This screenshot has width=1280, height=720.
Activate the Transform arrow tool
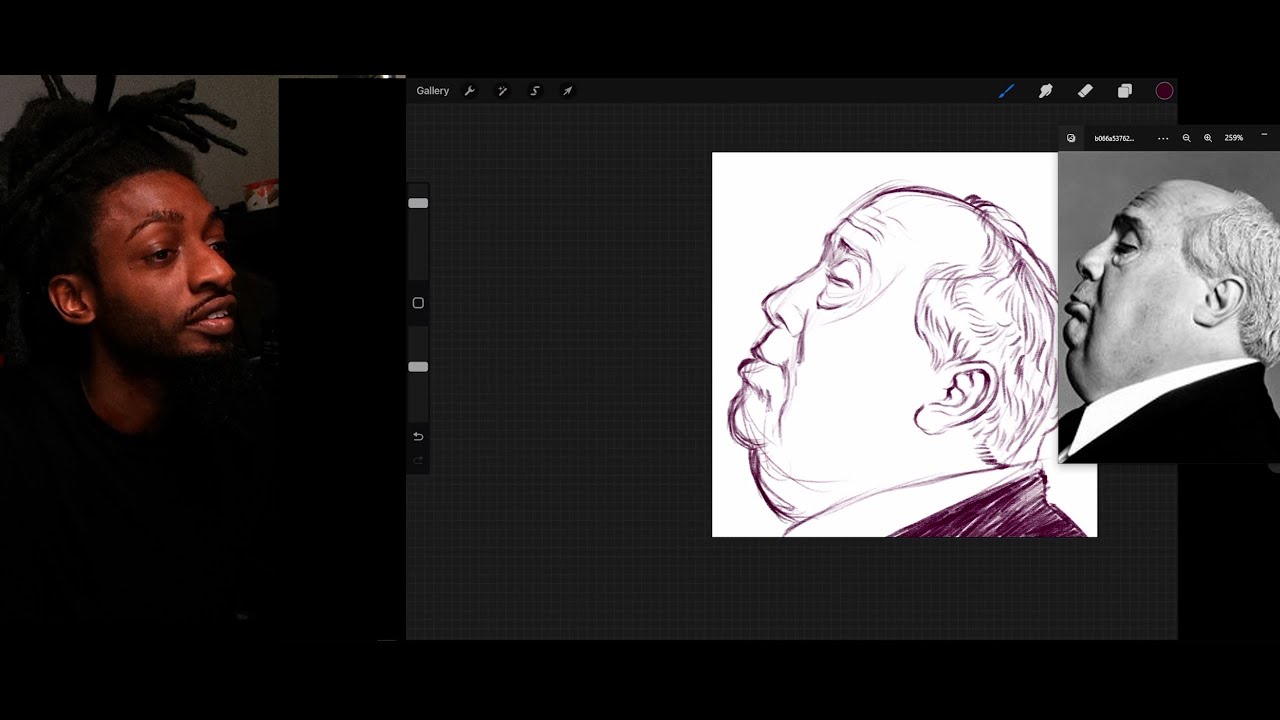point(567,91)
